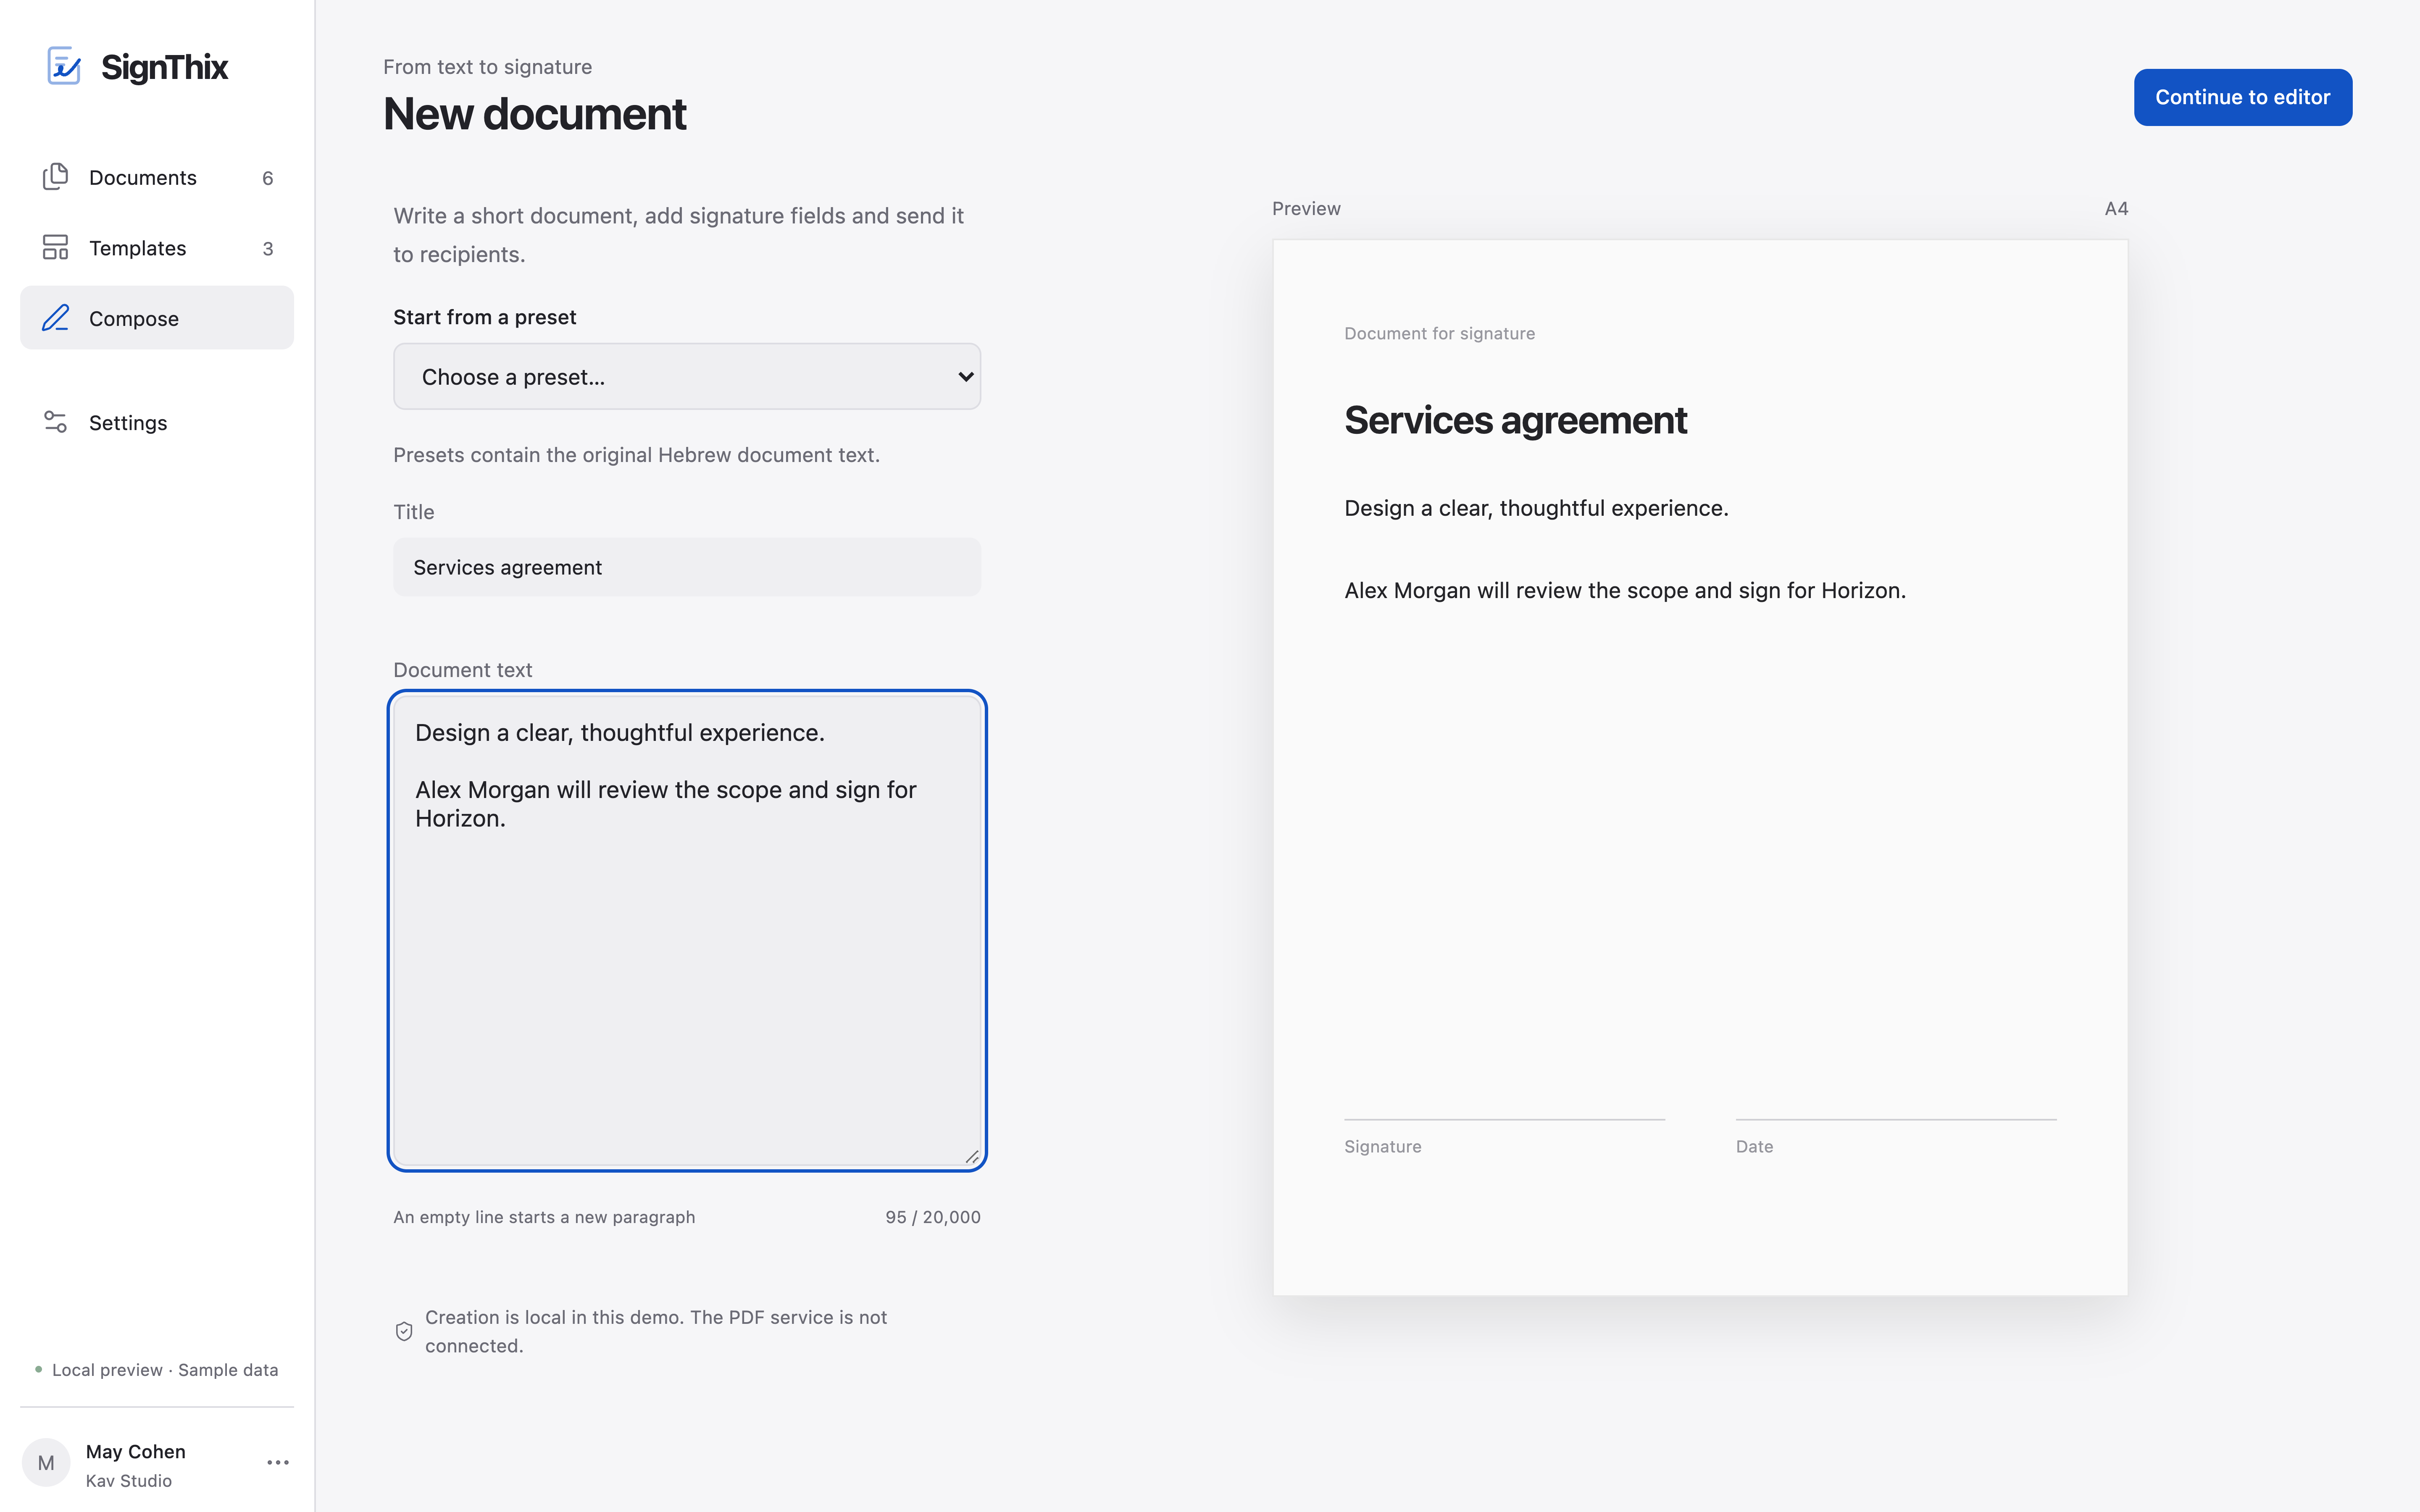2420x1512 pixels.
Task: Click the 'An empty line starts a new paragraph' hint
Action: (544, 1217)
